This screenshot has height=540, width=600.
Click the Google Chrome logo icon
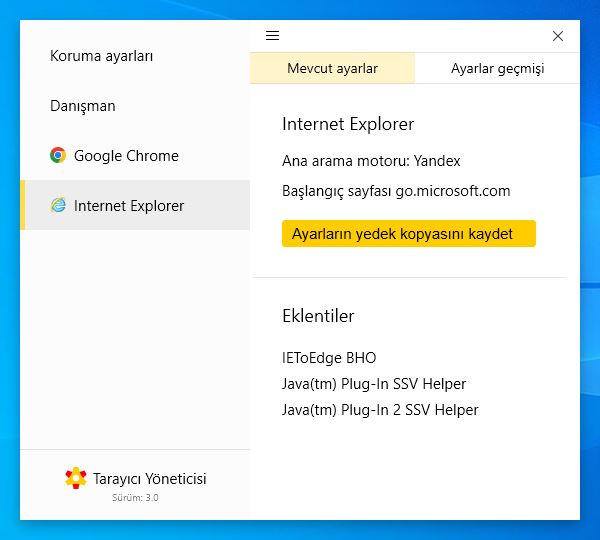click(58, 155)
